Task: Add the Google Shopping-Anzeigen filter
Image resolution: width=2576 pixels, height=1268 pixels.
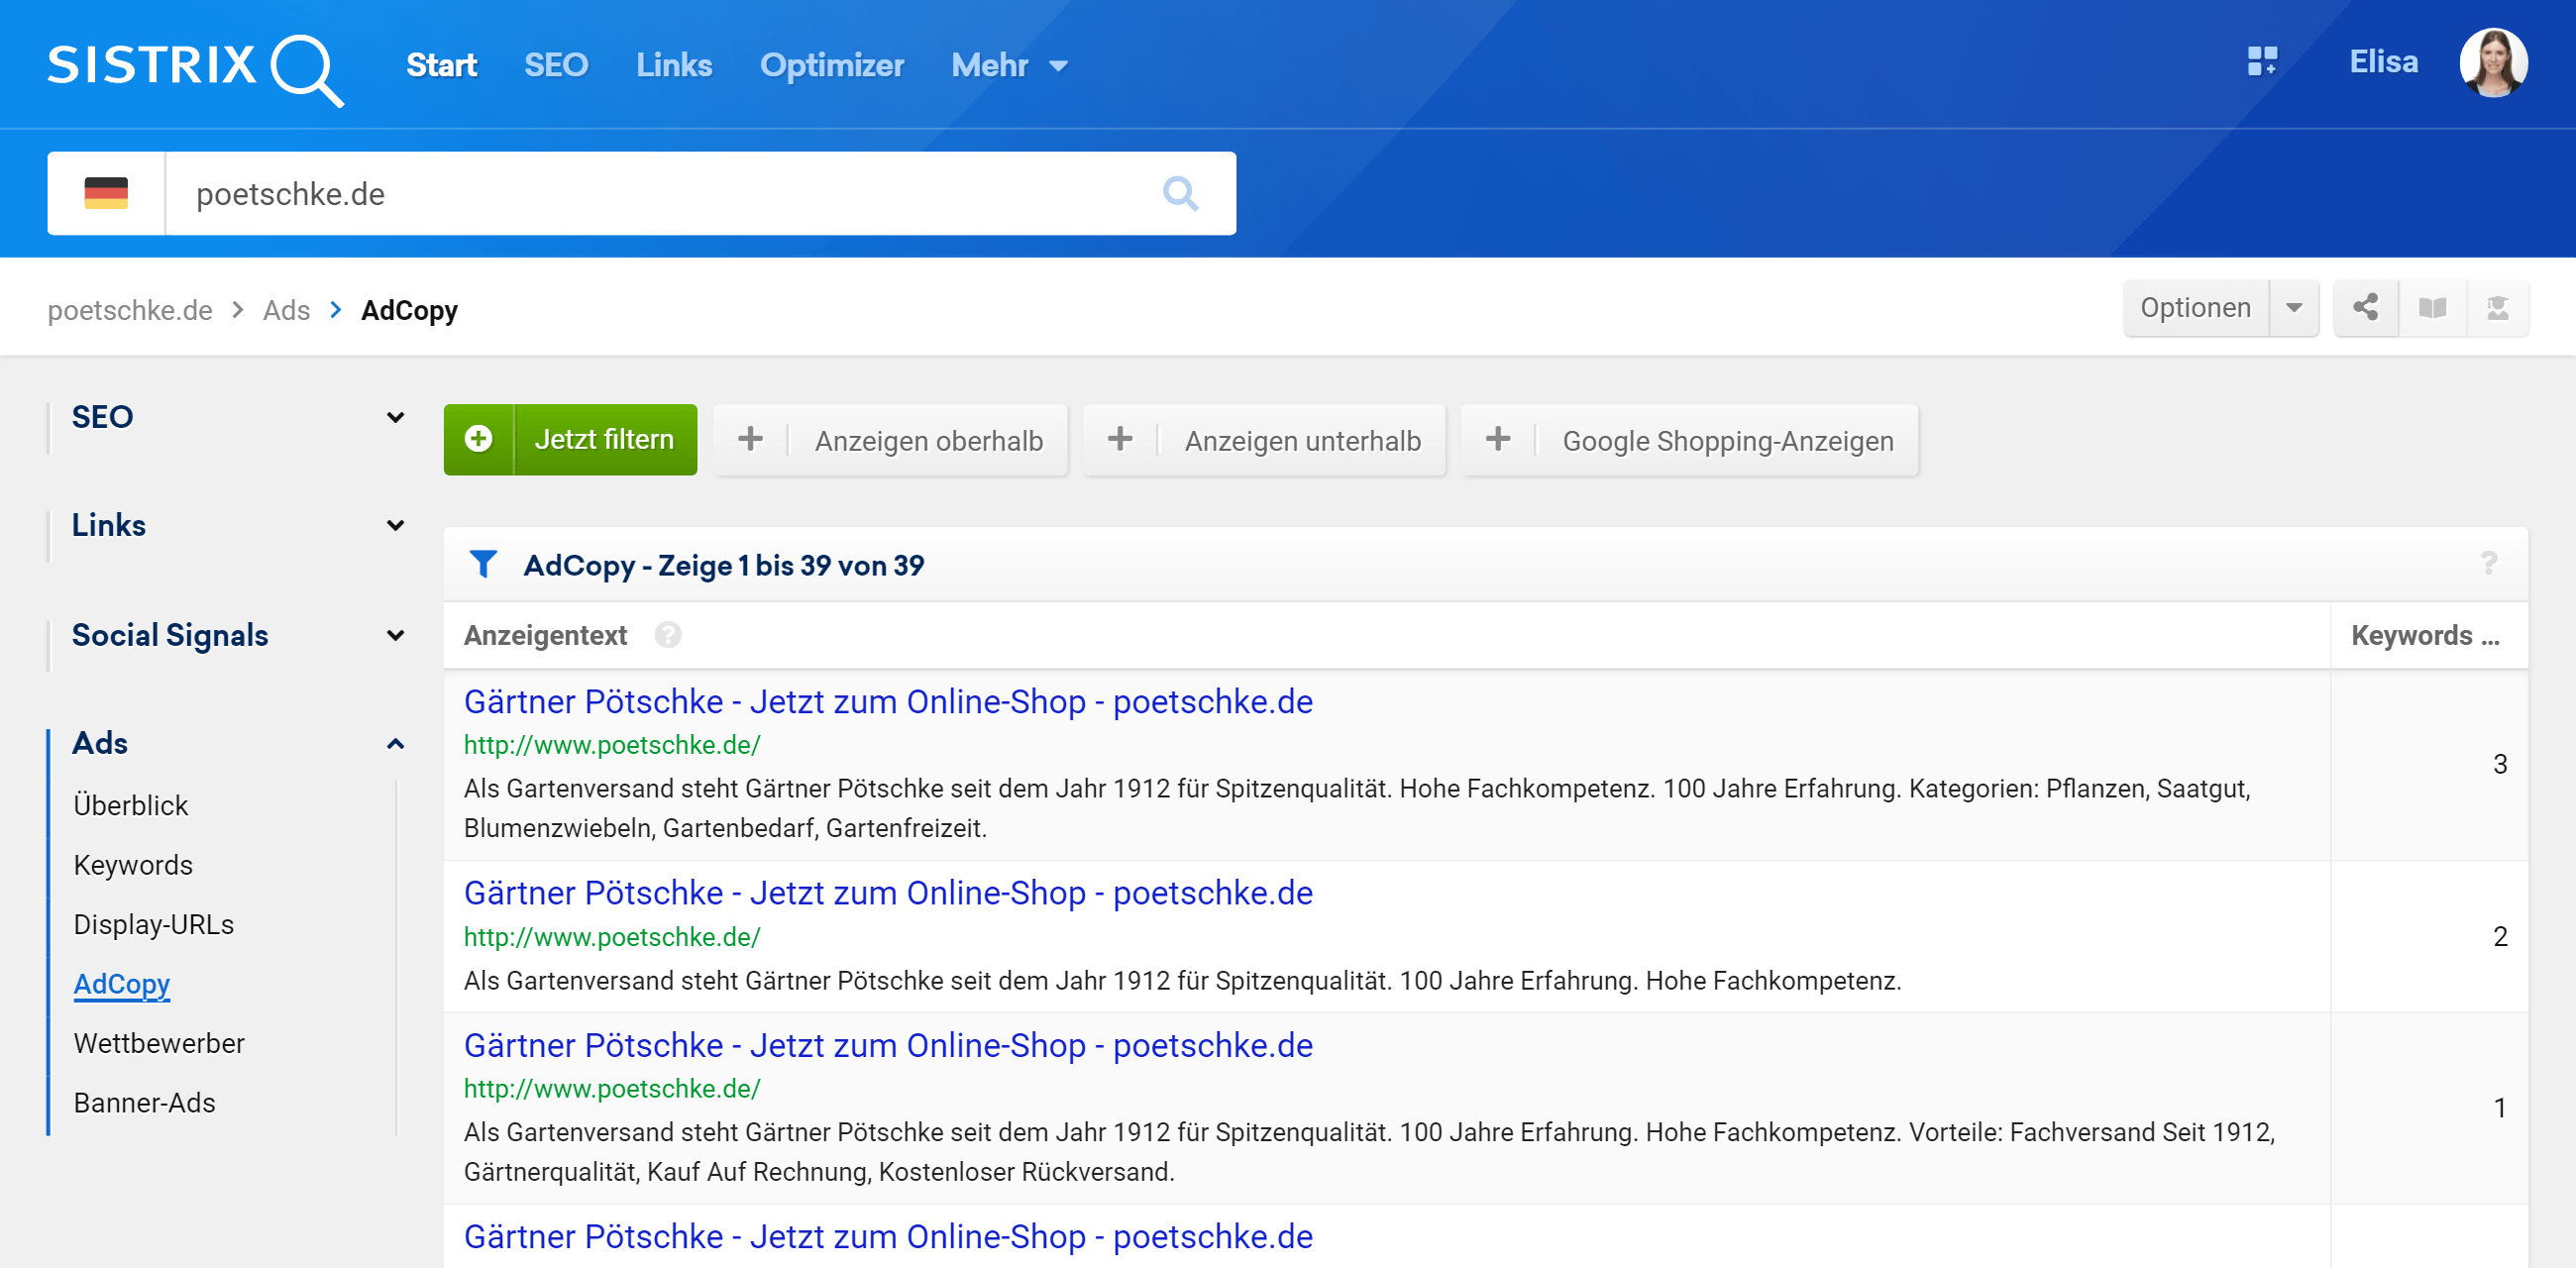Action: pyautogui.click(x=1689, y=440)
